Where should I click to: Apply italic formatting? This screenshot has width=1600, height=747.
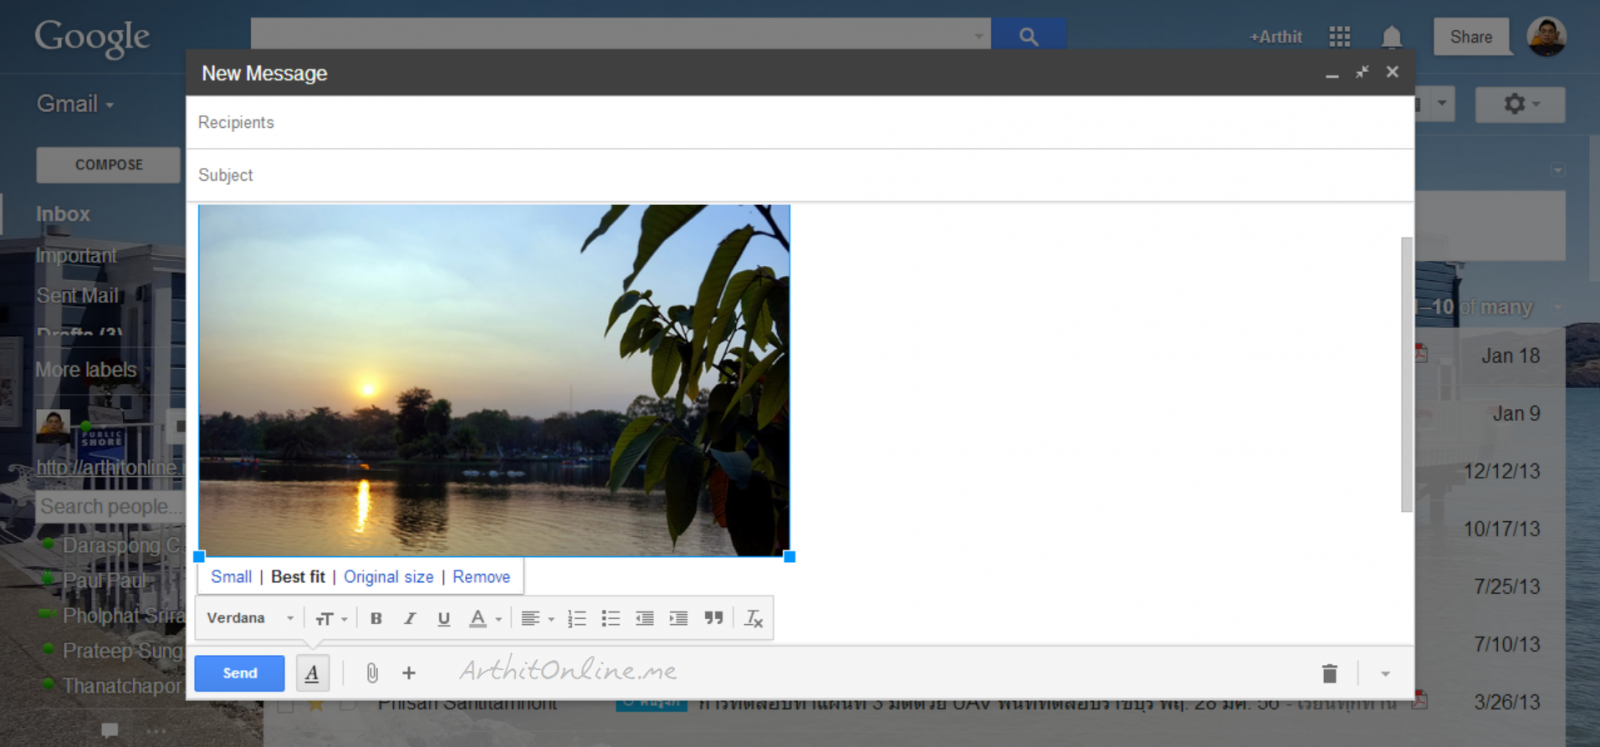coord(410,618)
